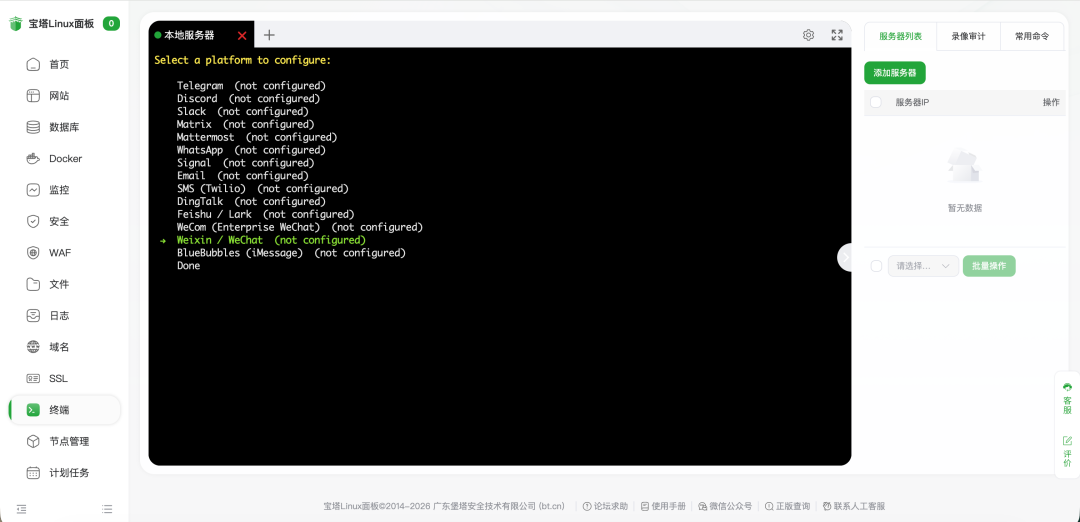Switch to the 服务器列表 tab
The width and height of the screenshot is (1080, 522).
click(x=900, y=36)
